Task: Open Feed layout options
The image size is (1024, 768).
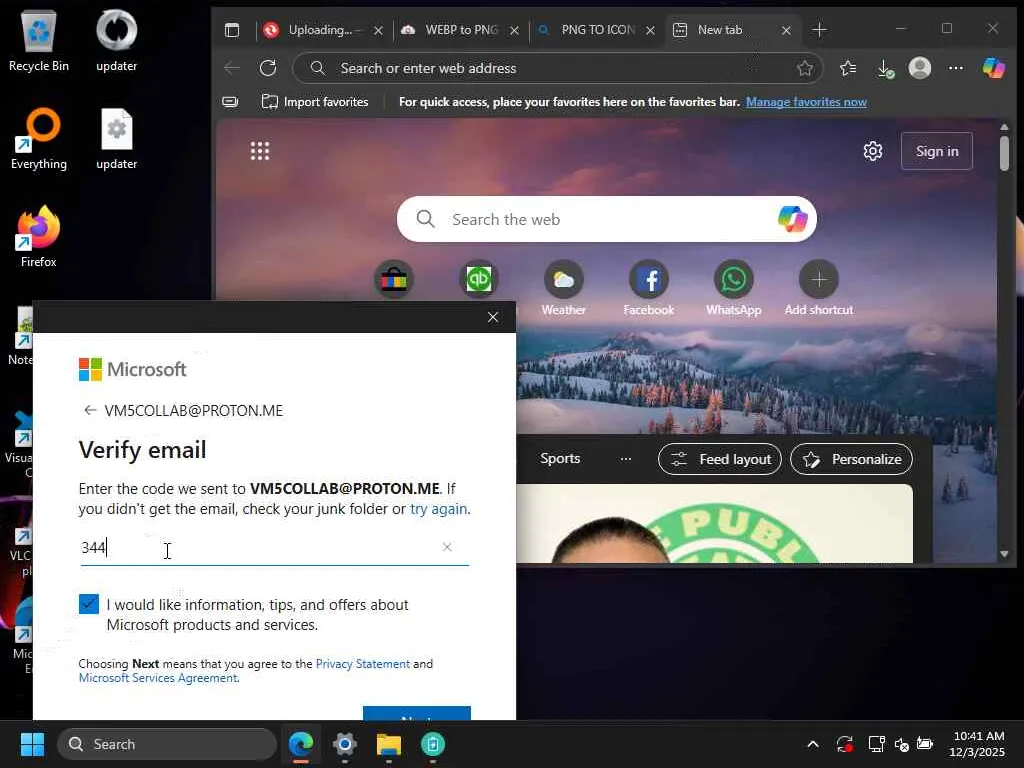Action: (720, 459)
